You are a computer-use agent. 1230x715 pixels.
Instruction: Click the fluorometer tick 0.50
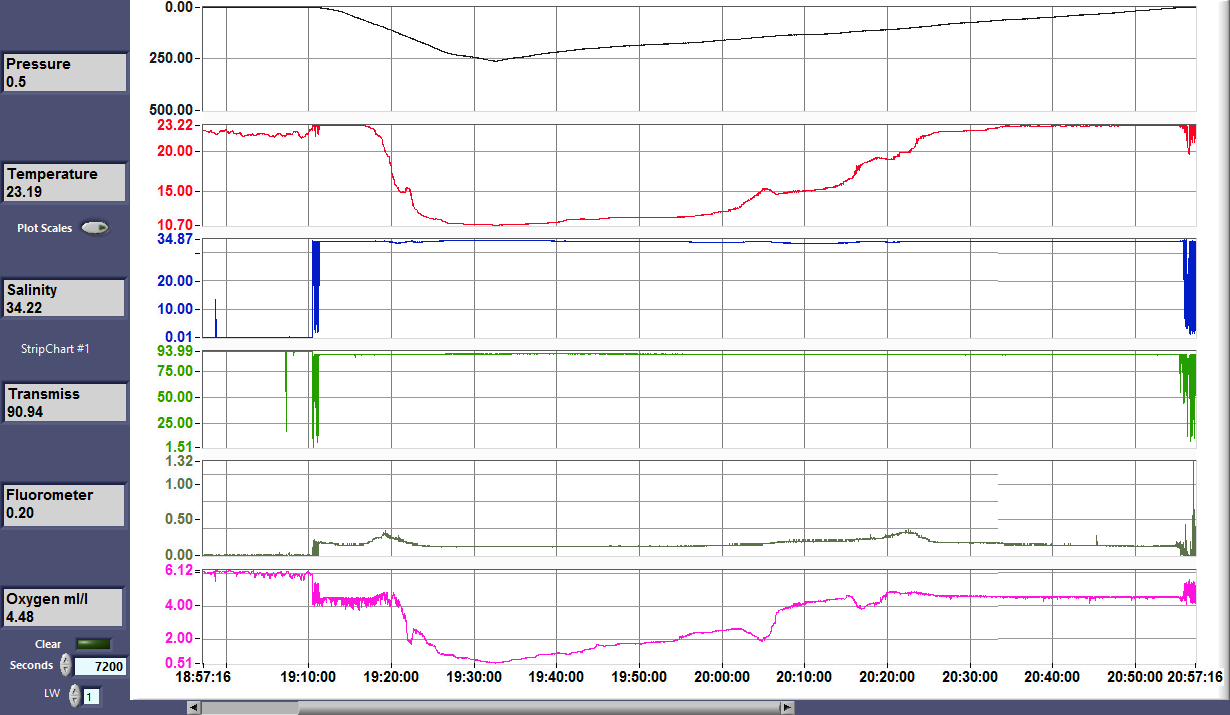[x=178, y=519]
